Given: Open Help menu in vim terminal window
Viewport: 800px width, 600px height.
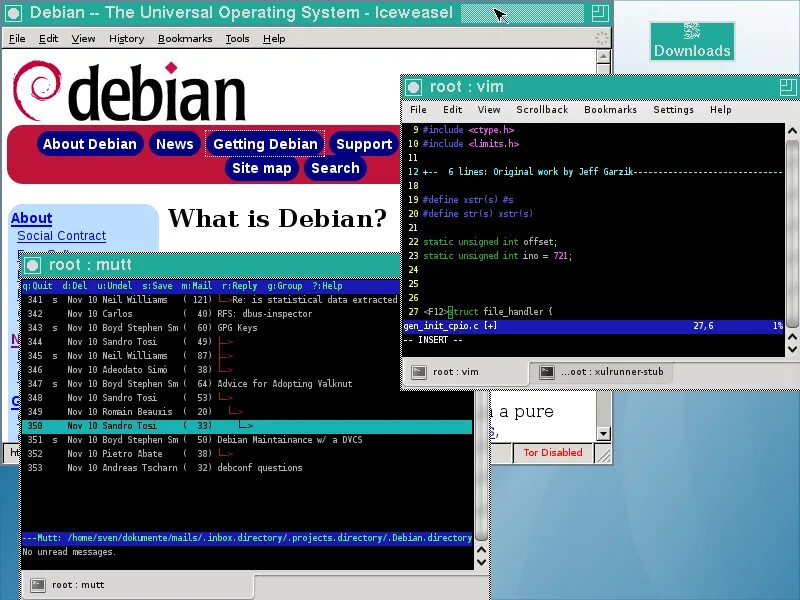Looking at the screenshot, I should (x=720, y=110).
